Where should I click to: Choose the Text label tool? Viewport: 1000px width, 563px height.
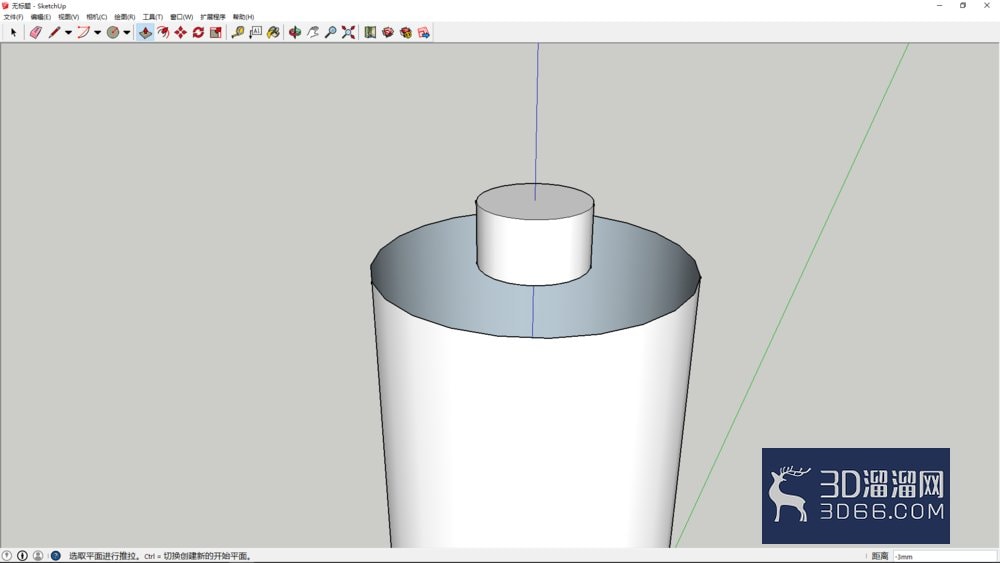coord(256,33)
